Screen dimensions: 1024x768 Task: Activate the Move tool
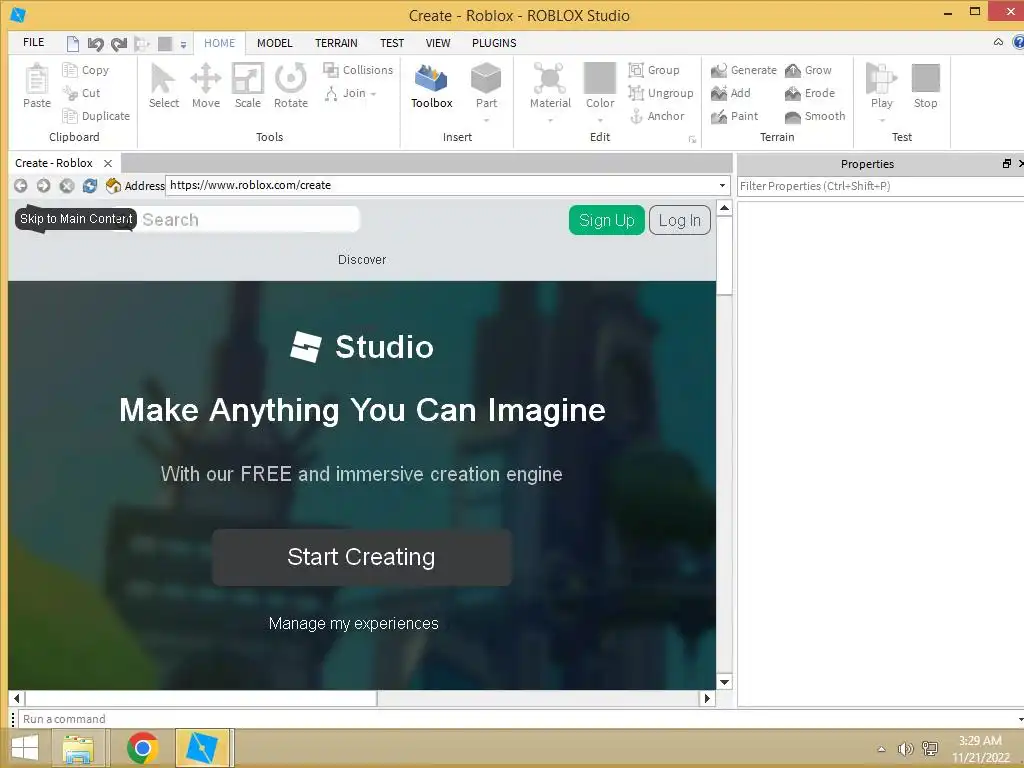(206, 86)
